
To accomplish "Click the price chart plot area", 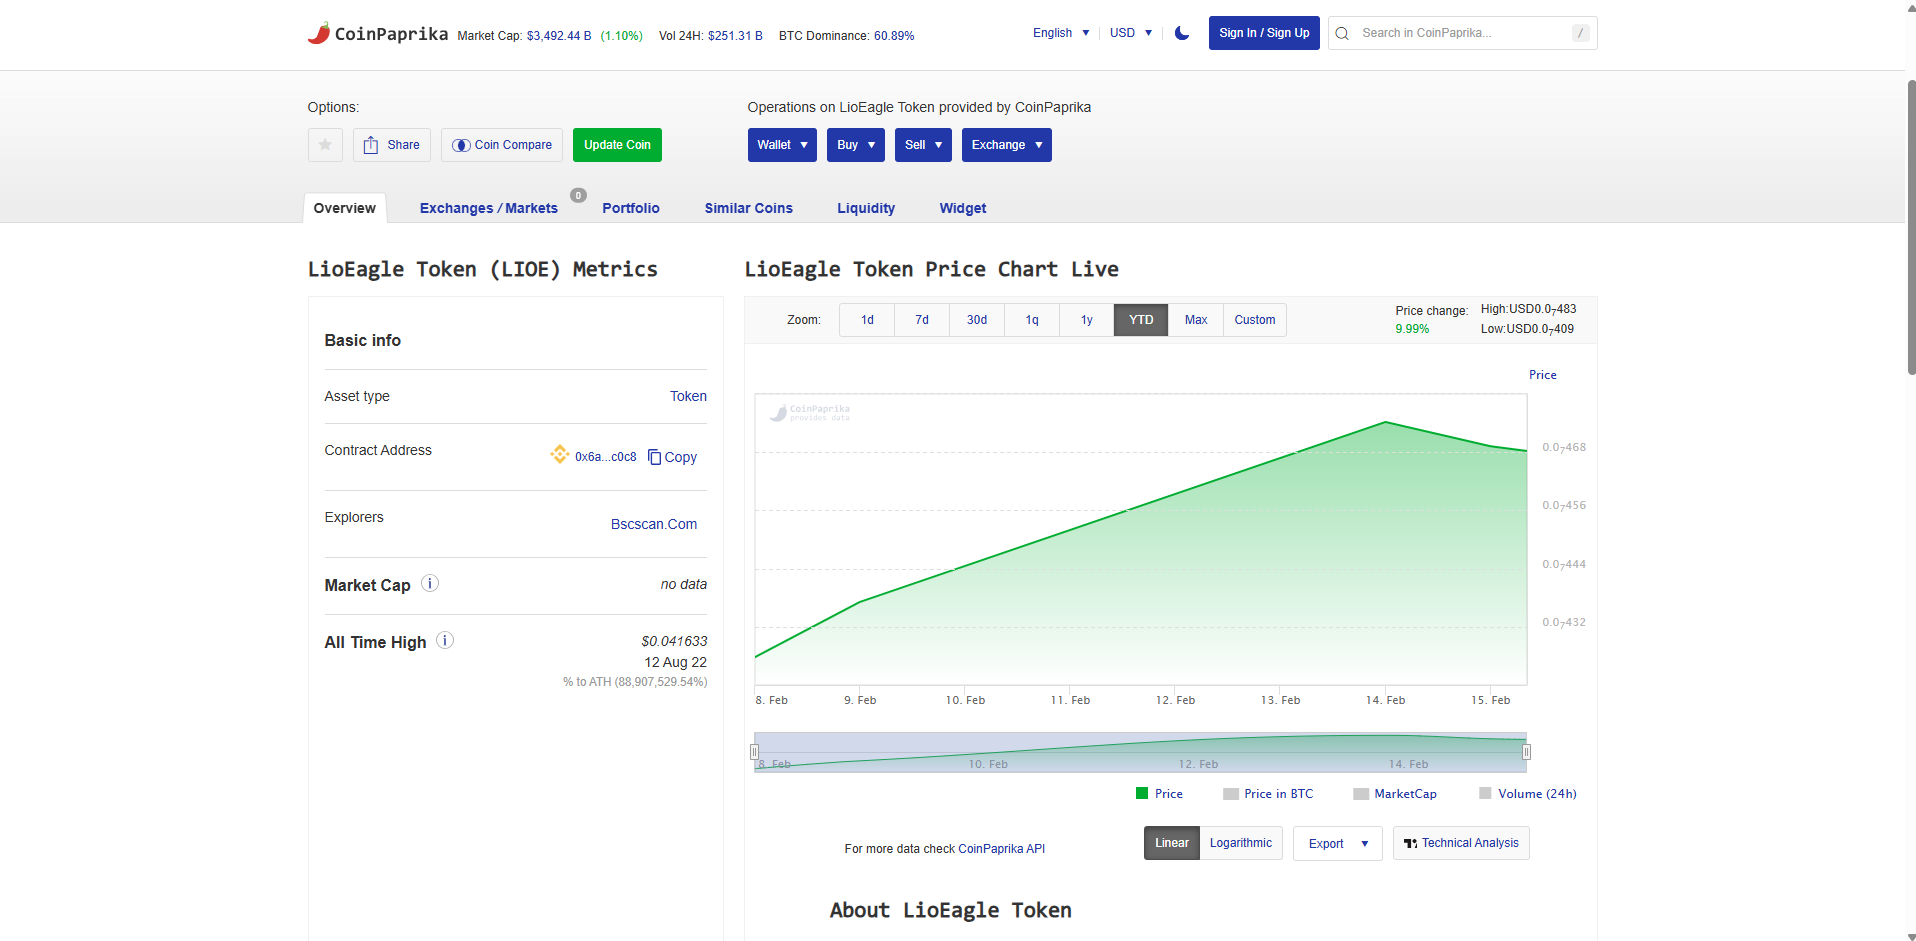I will [x=1141, y=539].
